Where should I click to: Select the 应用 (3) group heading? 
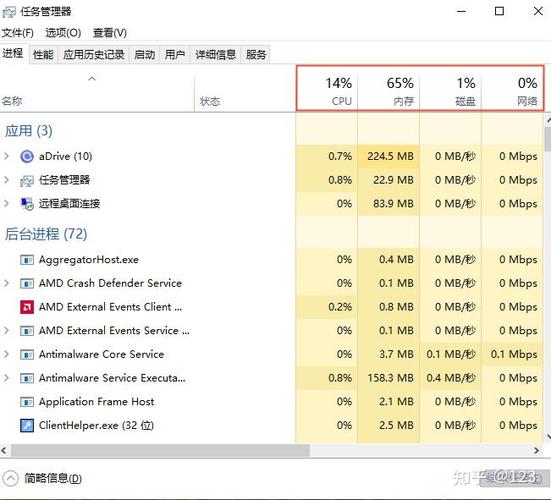[29, 131]
